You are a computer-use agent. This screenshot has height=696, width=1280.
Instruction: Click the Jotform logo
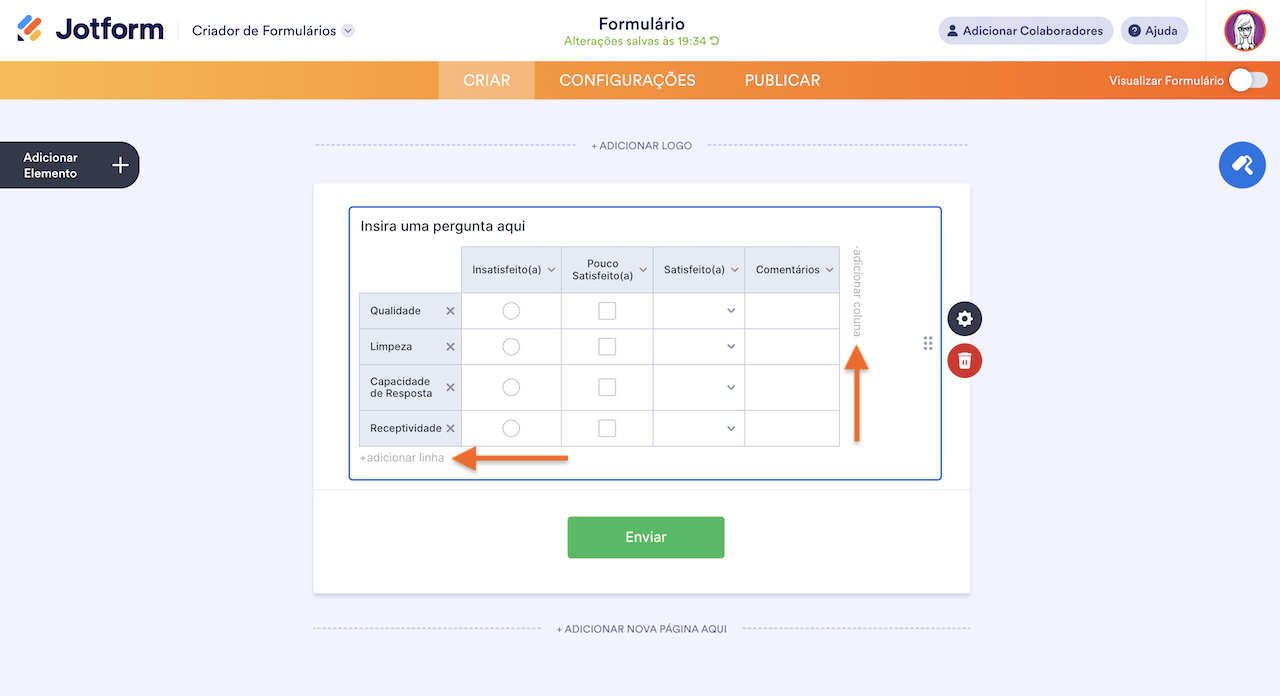pyautogui.click(x=91, y=30)
